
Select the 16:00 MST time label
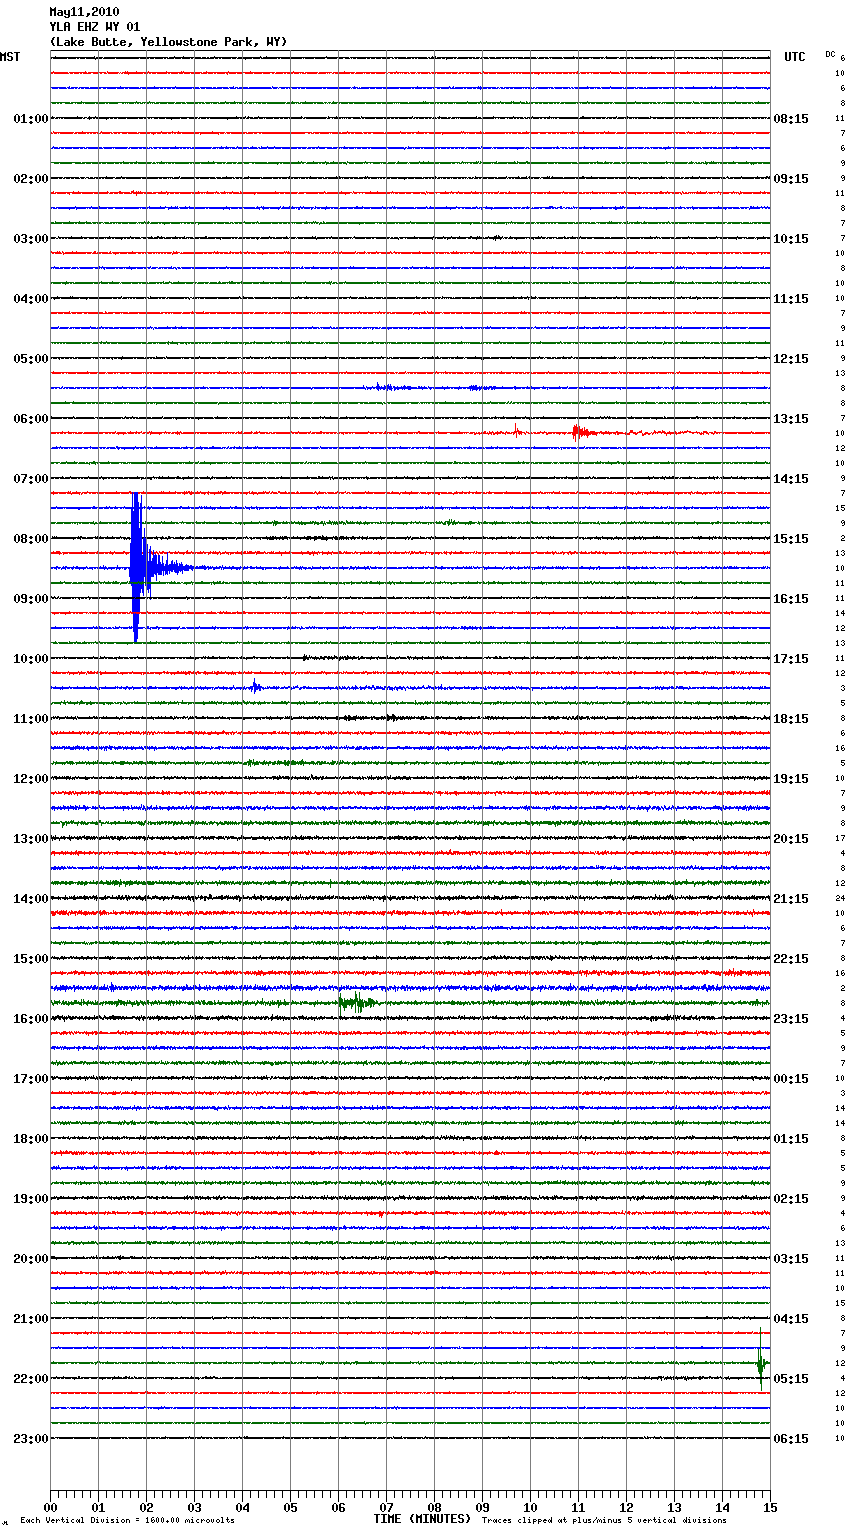31,1019
